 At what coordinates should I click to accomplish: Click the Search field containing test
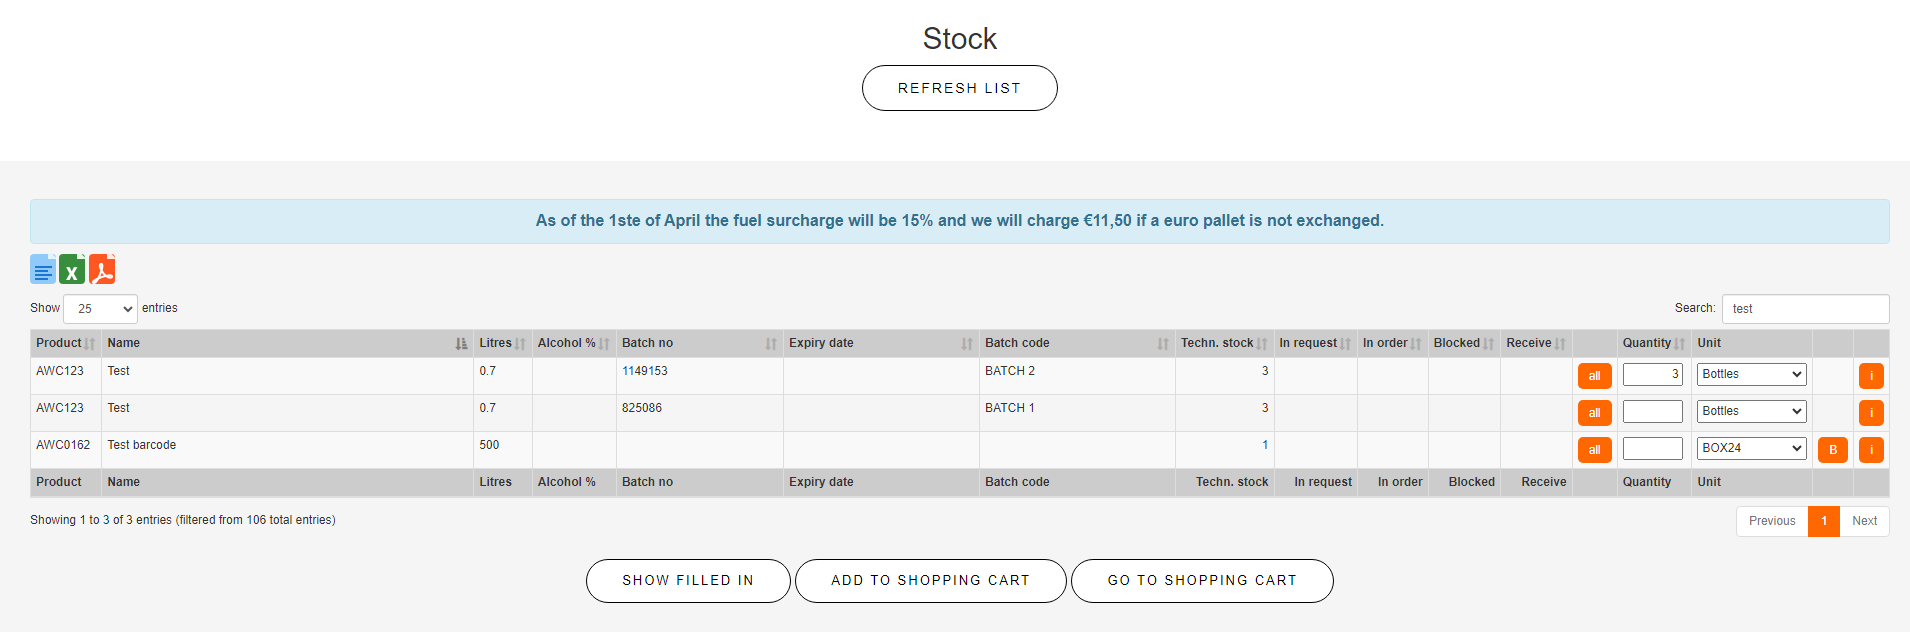click(x=1805, y=309)
